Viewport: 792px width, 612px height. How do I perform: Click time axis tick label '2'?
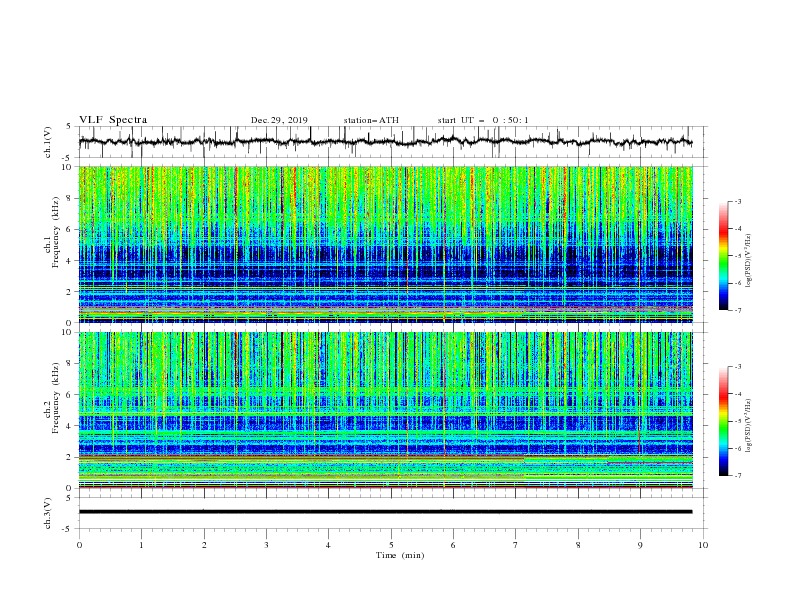coord(204,545)
